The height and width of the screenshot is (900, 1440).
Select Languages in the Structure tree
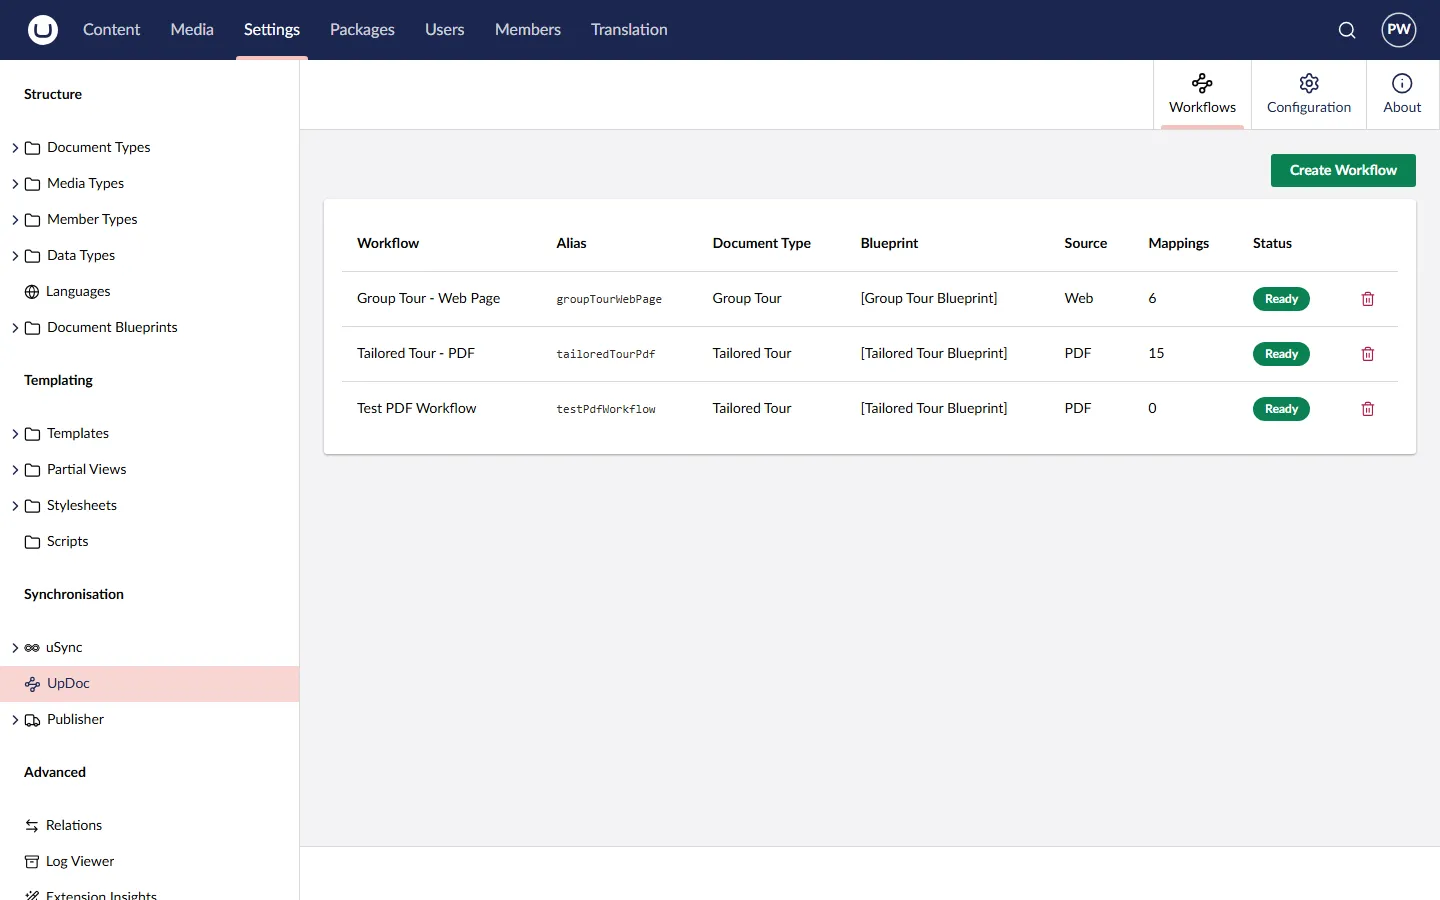pyautogui.click(x=78, y=292)
